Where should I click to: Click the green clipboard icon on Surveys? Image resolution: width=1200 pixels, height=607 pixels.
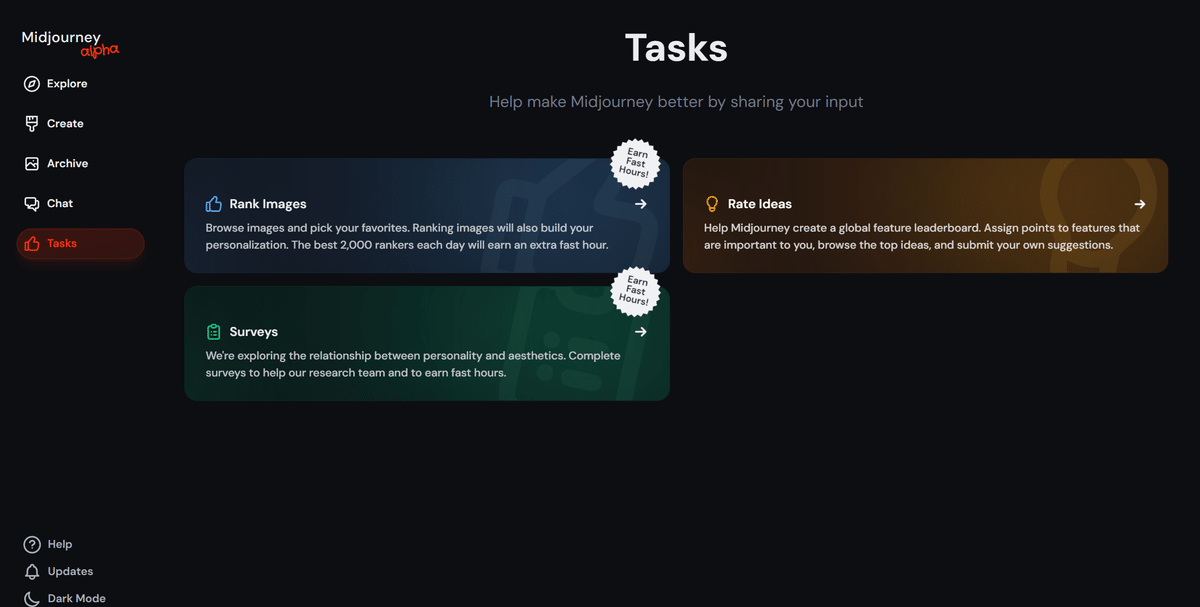pyautogui.click(x=213, y=332)
